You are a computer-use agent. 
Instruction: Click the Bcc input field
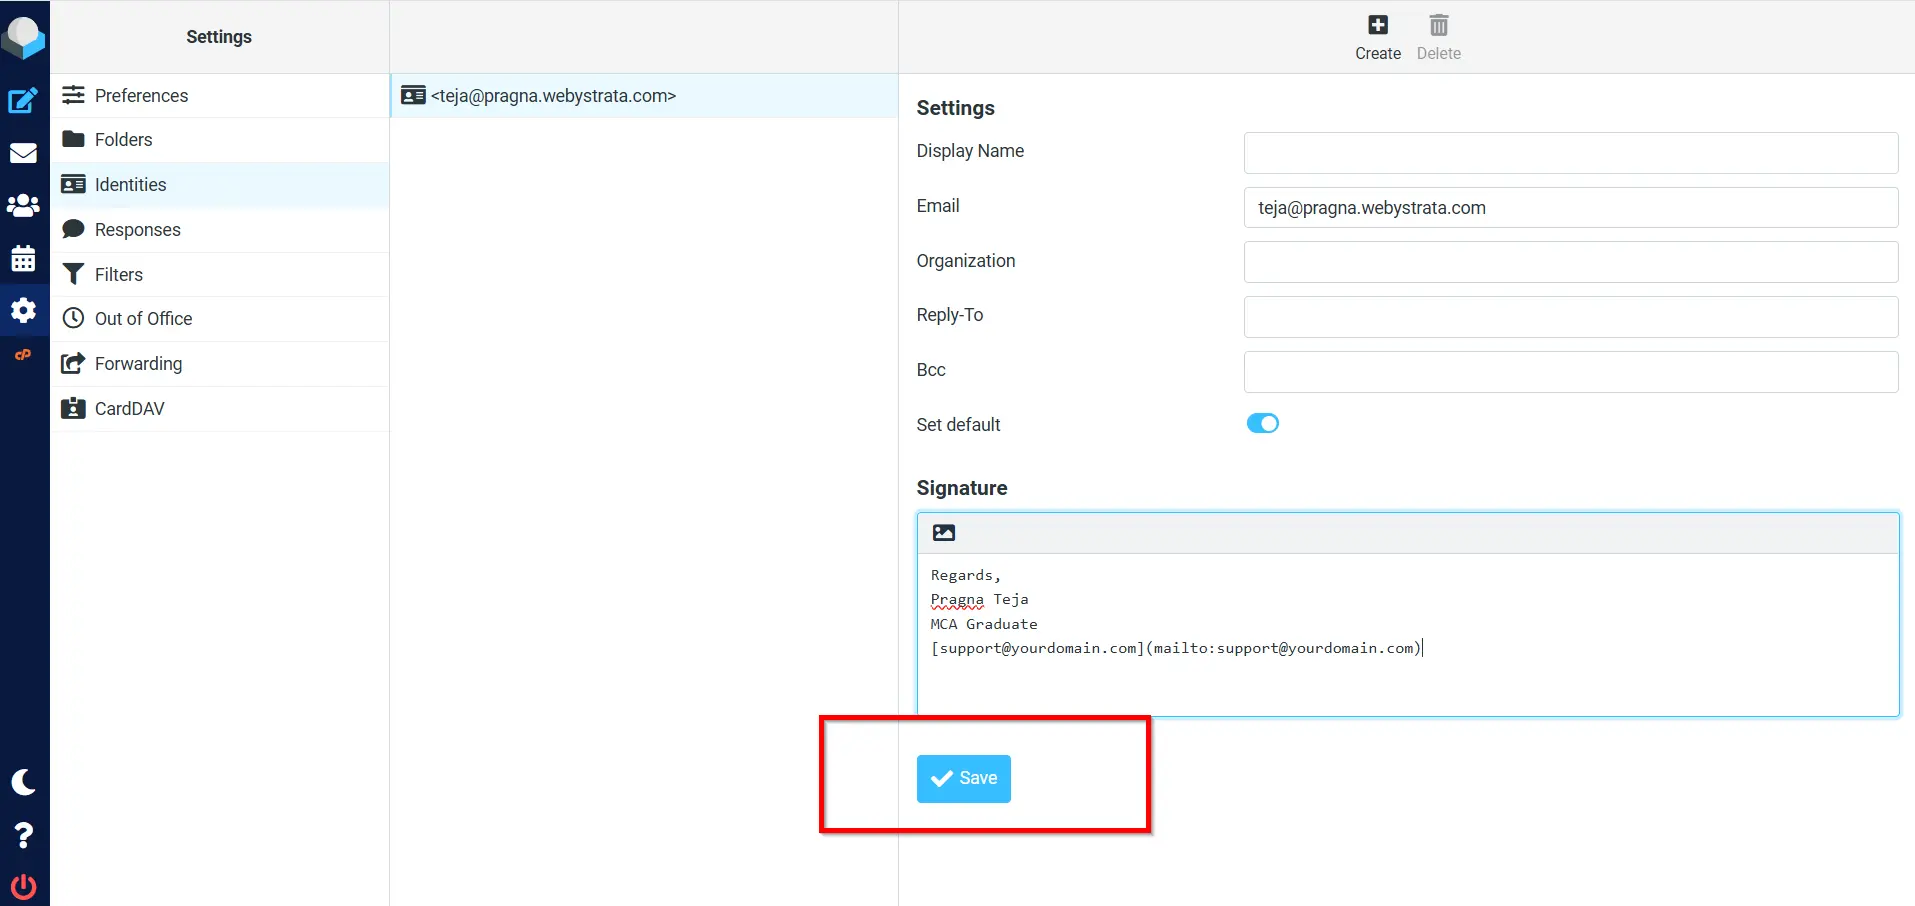(x=1571, y=372)
